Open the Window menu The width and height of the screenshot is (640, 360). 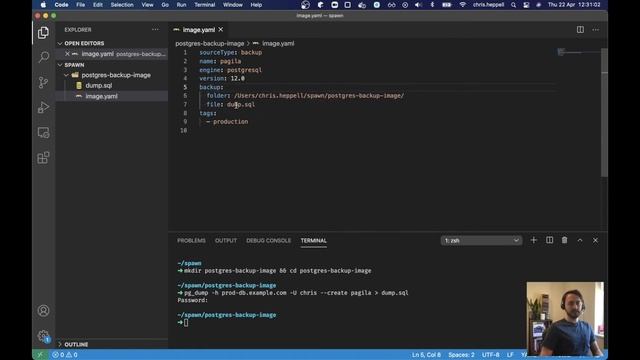(x=233, y=5)
